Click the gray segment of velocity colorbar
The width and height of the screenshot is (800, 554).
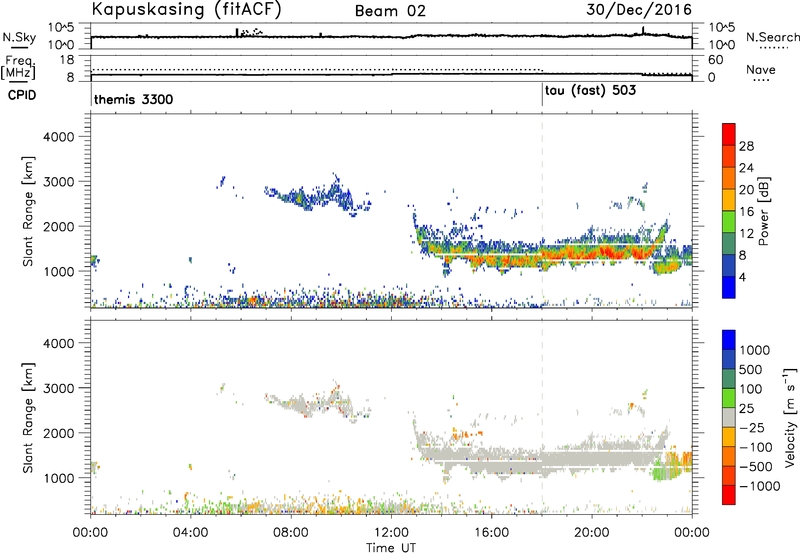click(729, 417)
